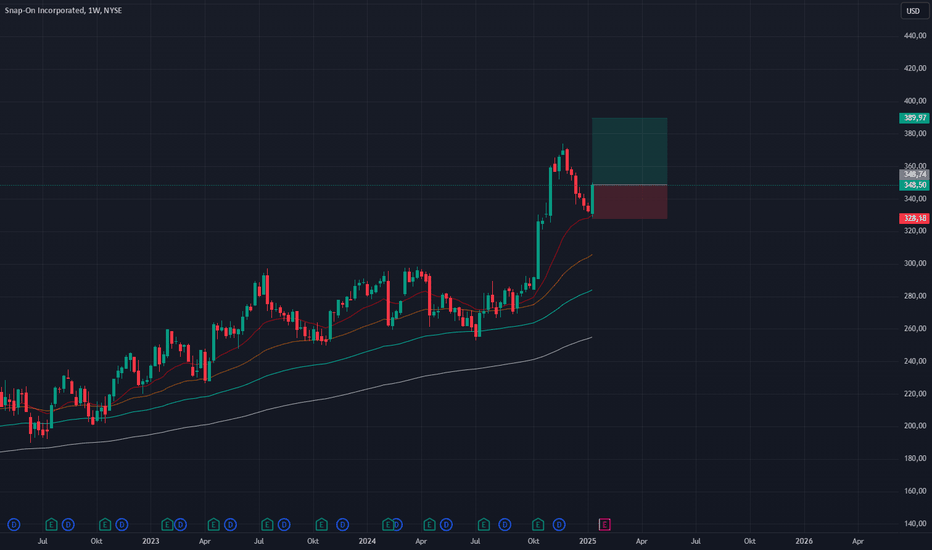The width and height of the screenshot is (932, 550).
Task: Click the dividend D marker between Jul and Okt 2022
Action: pos(68,524)
